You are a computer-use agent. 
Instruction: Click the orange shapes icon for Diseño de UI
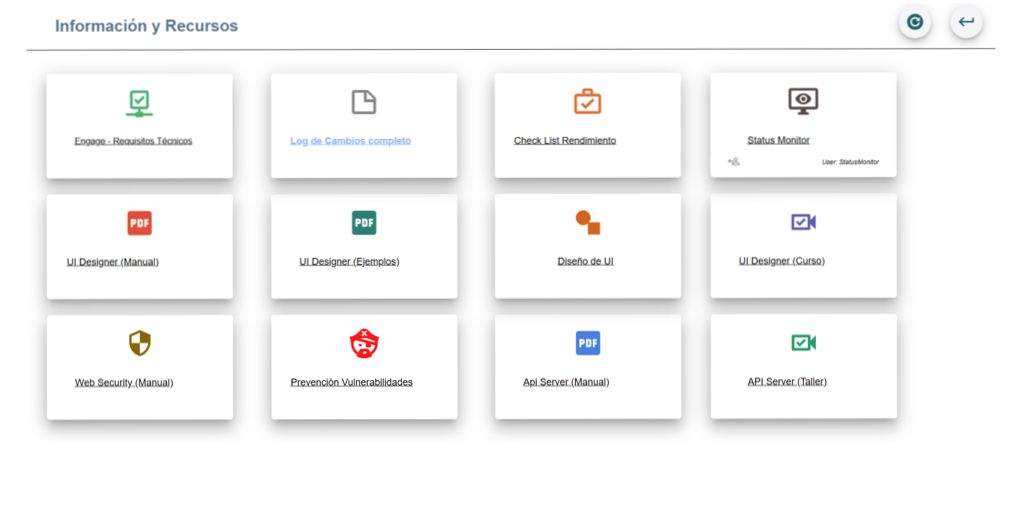tap(588, 223)
